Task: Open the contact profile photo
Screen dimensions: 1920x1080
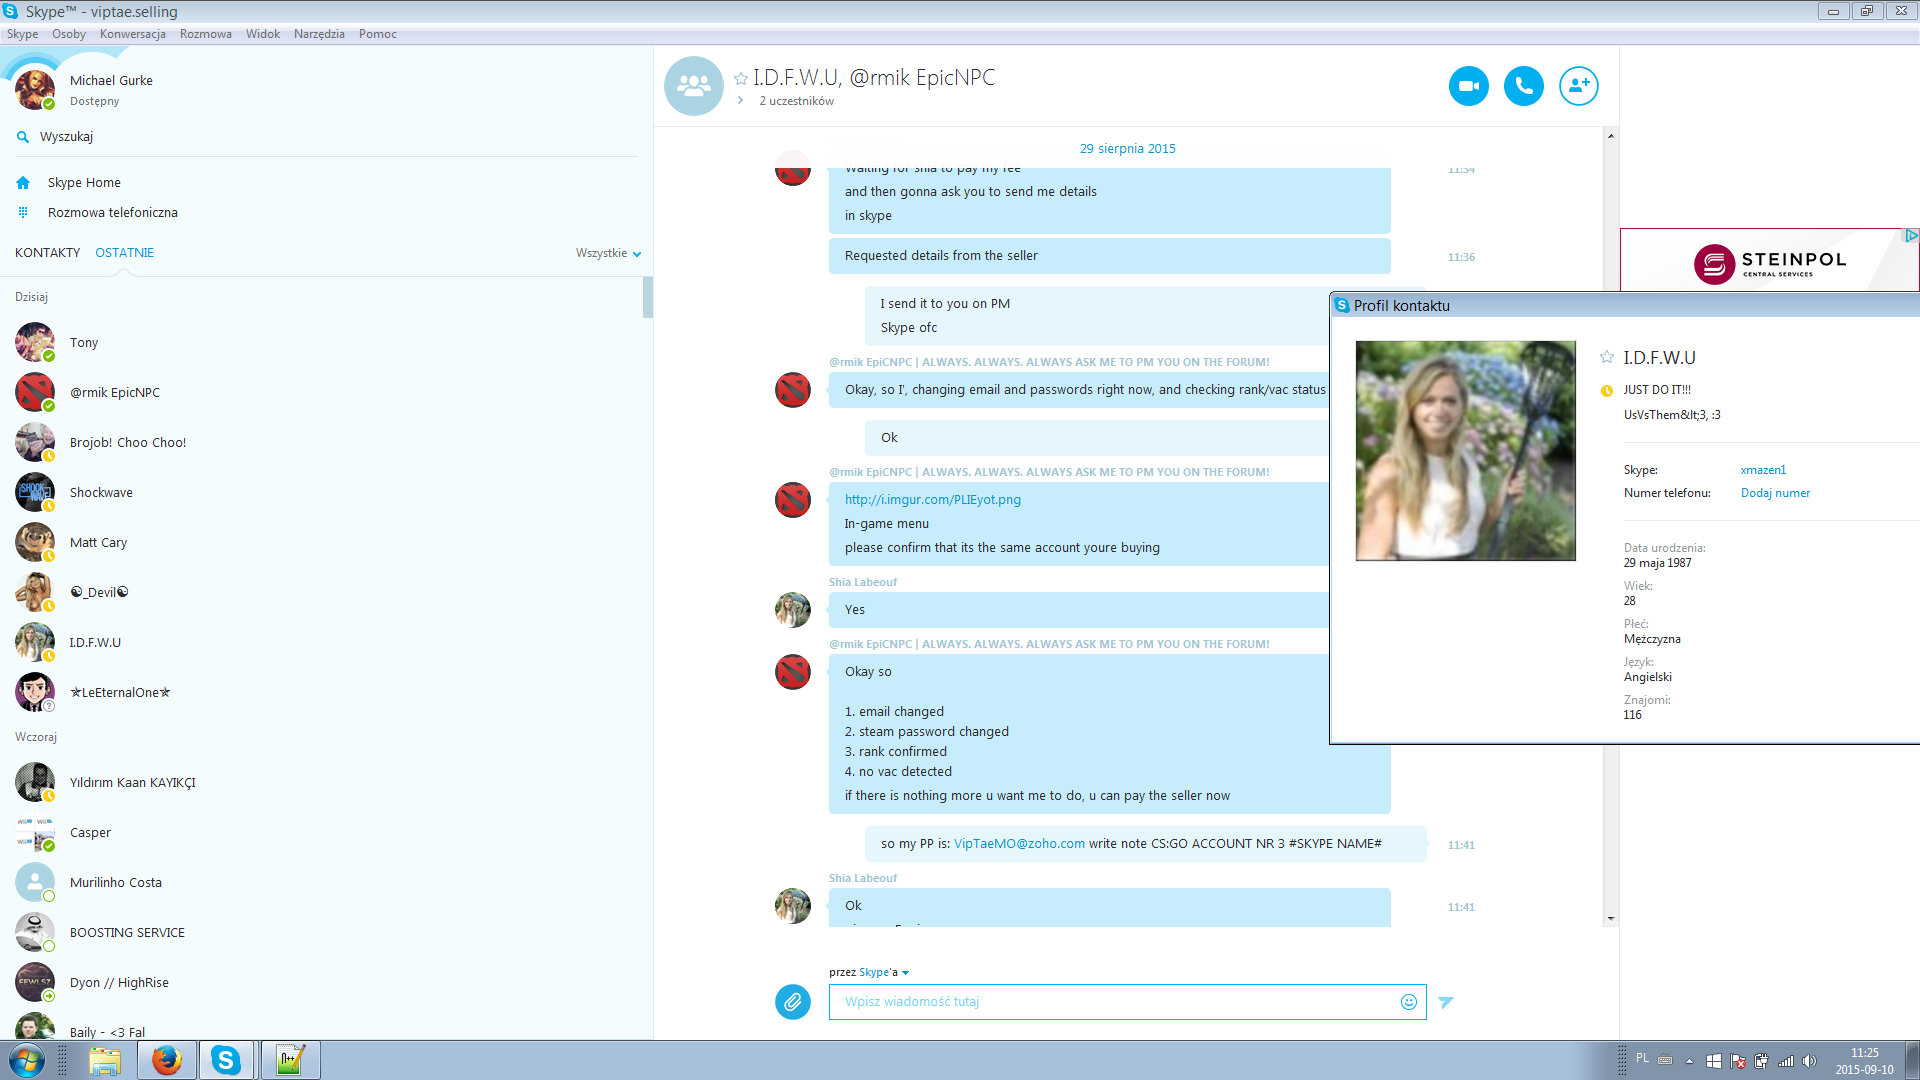Action: pos(1465,451)
